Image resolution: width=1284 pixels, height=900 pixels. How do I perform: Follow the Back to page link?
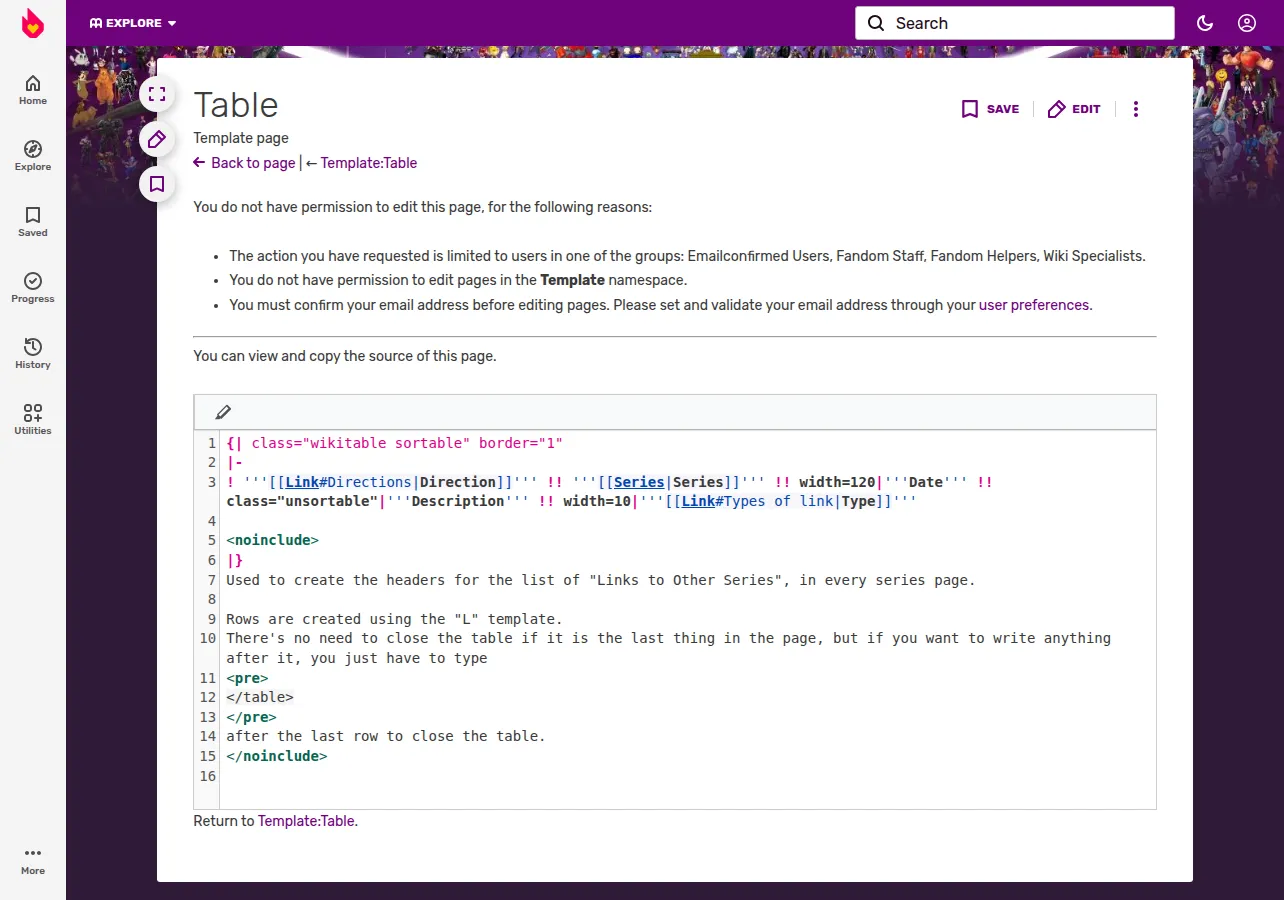click(245, 163)
